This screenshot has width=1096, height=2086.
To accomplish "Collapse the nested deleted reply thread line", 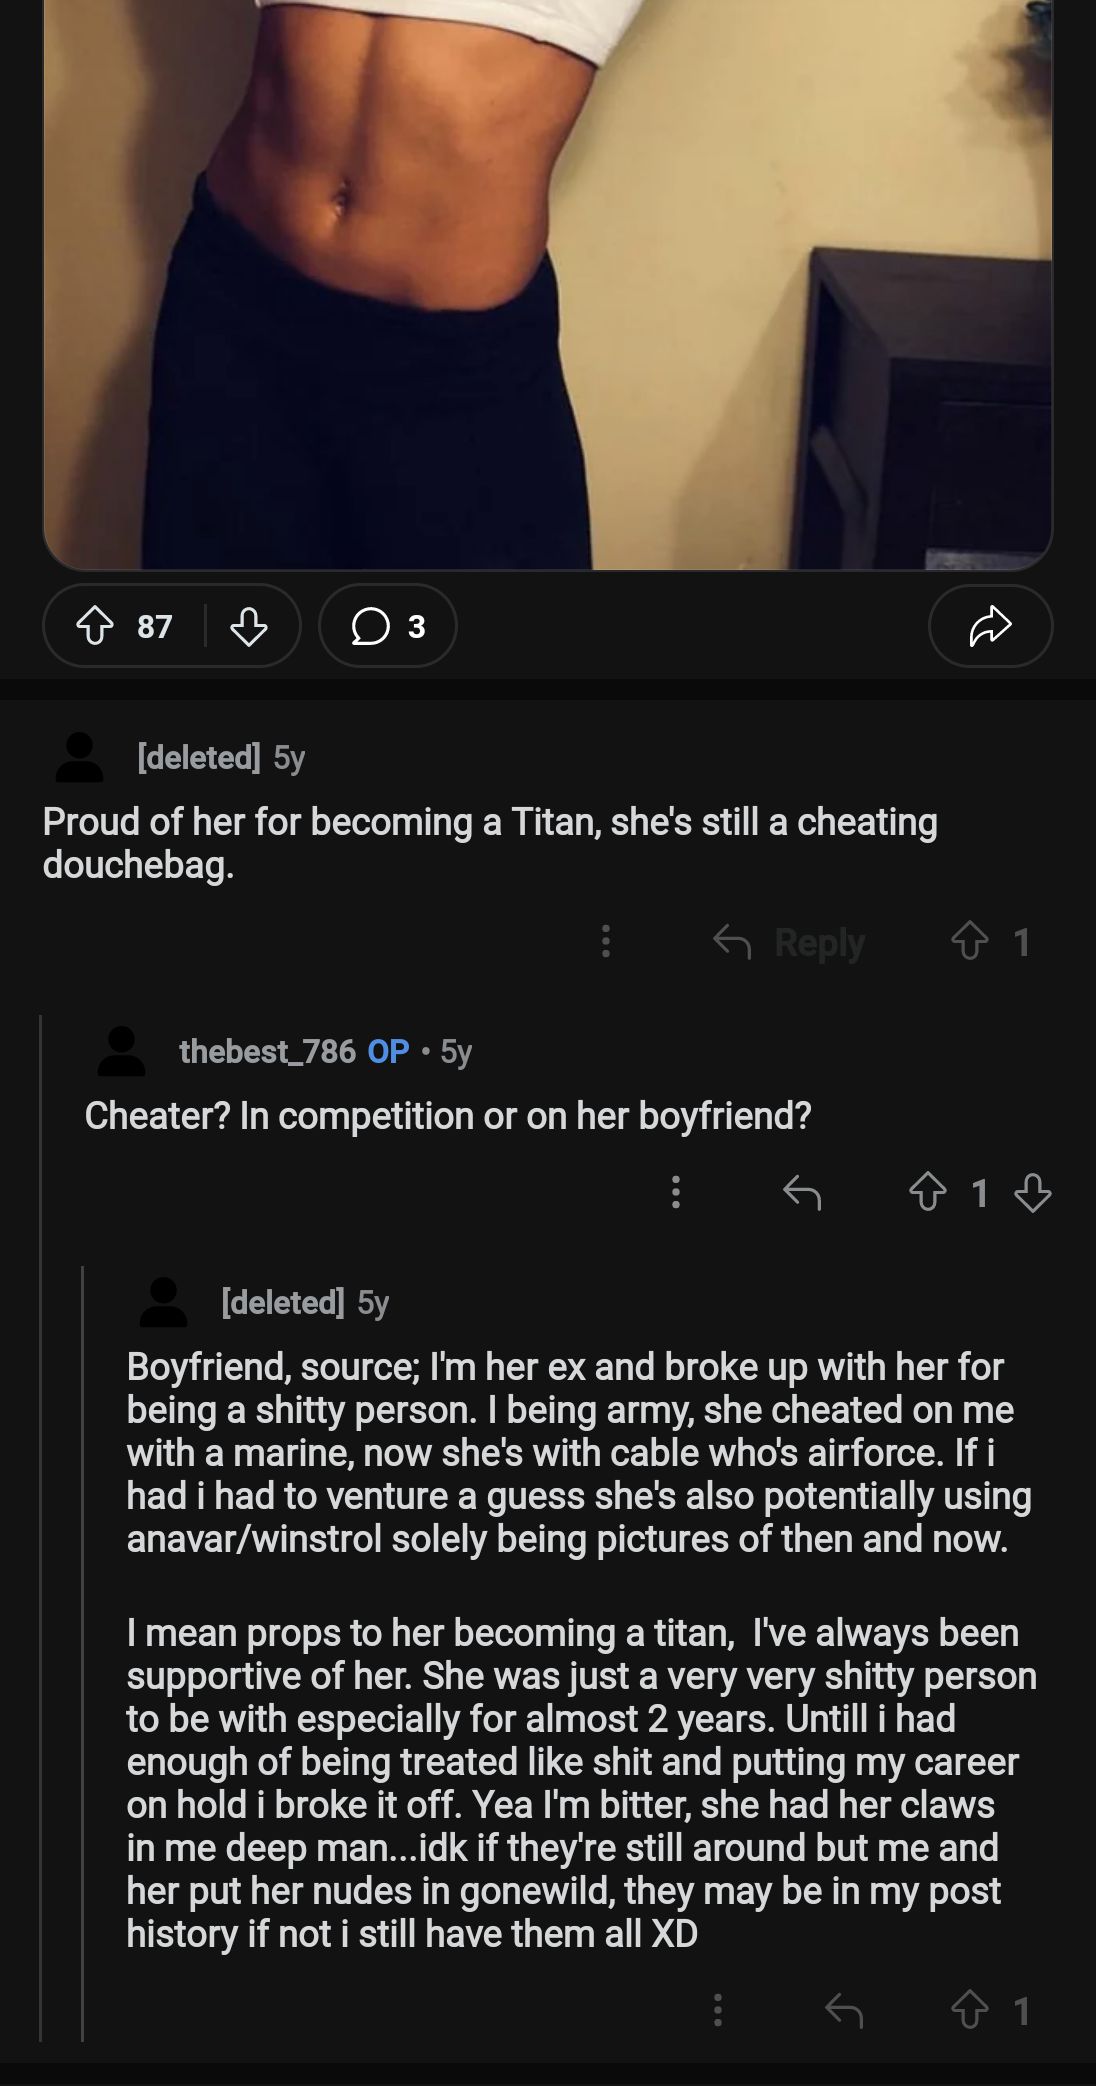I will (83, 1650).
